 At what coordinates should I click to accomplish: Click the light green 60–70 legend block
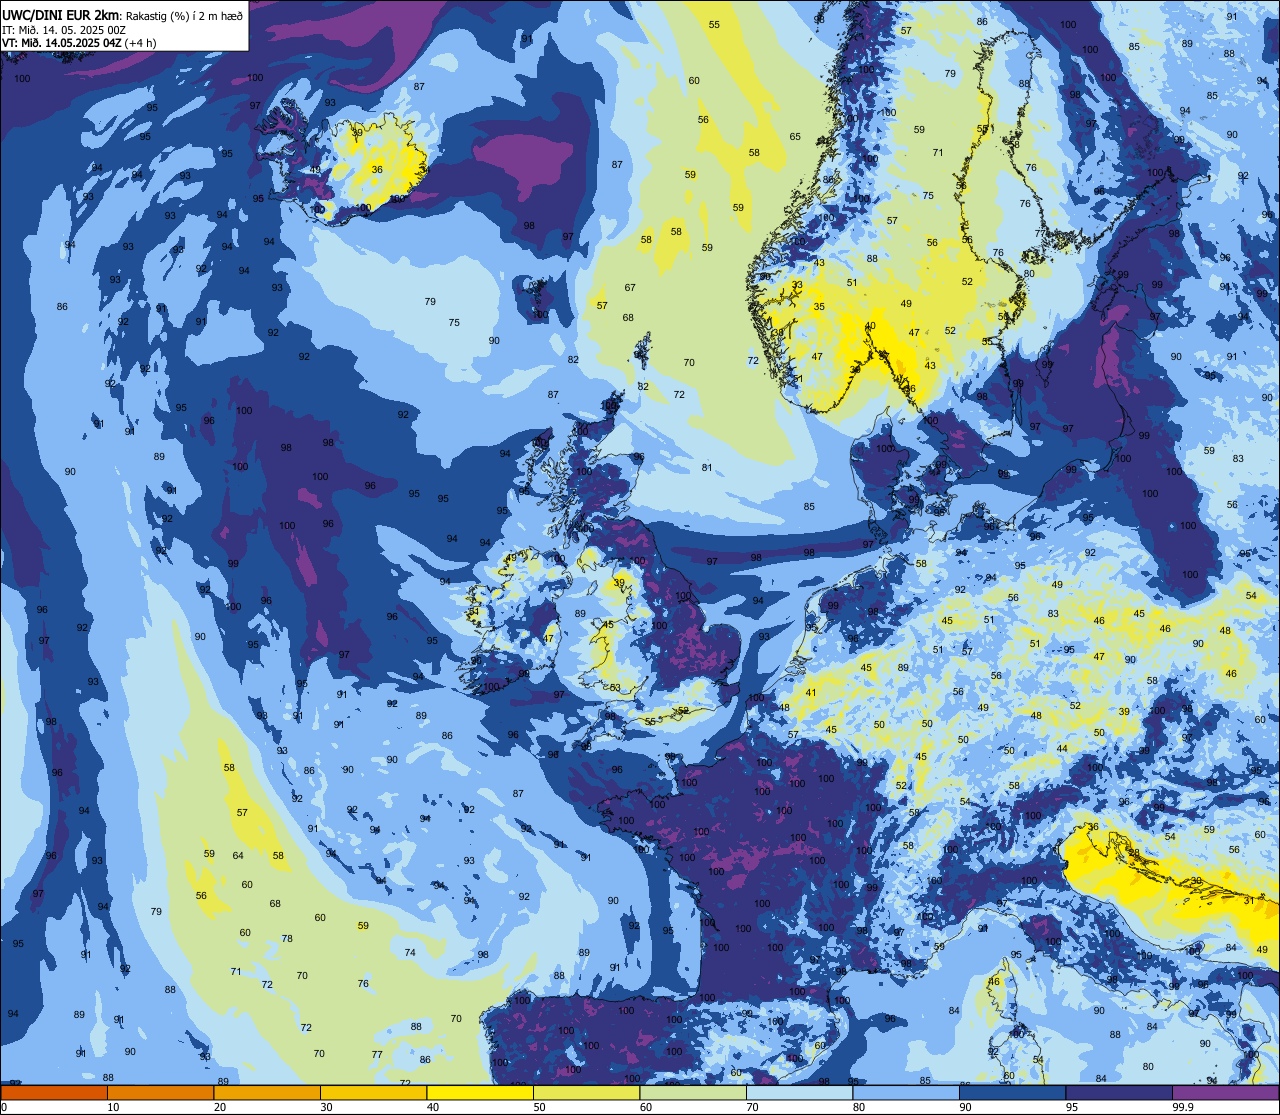(x=693, y=1092)
